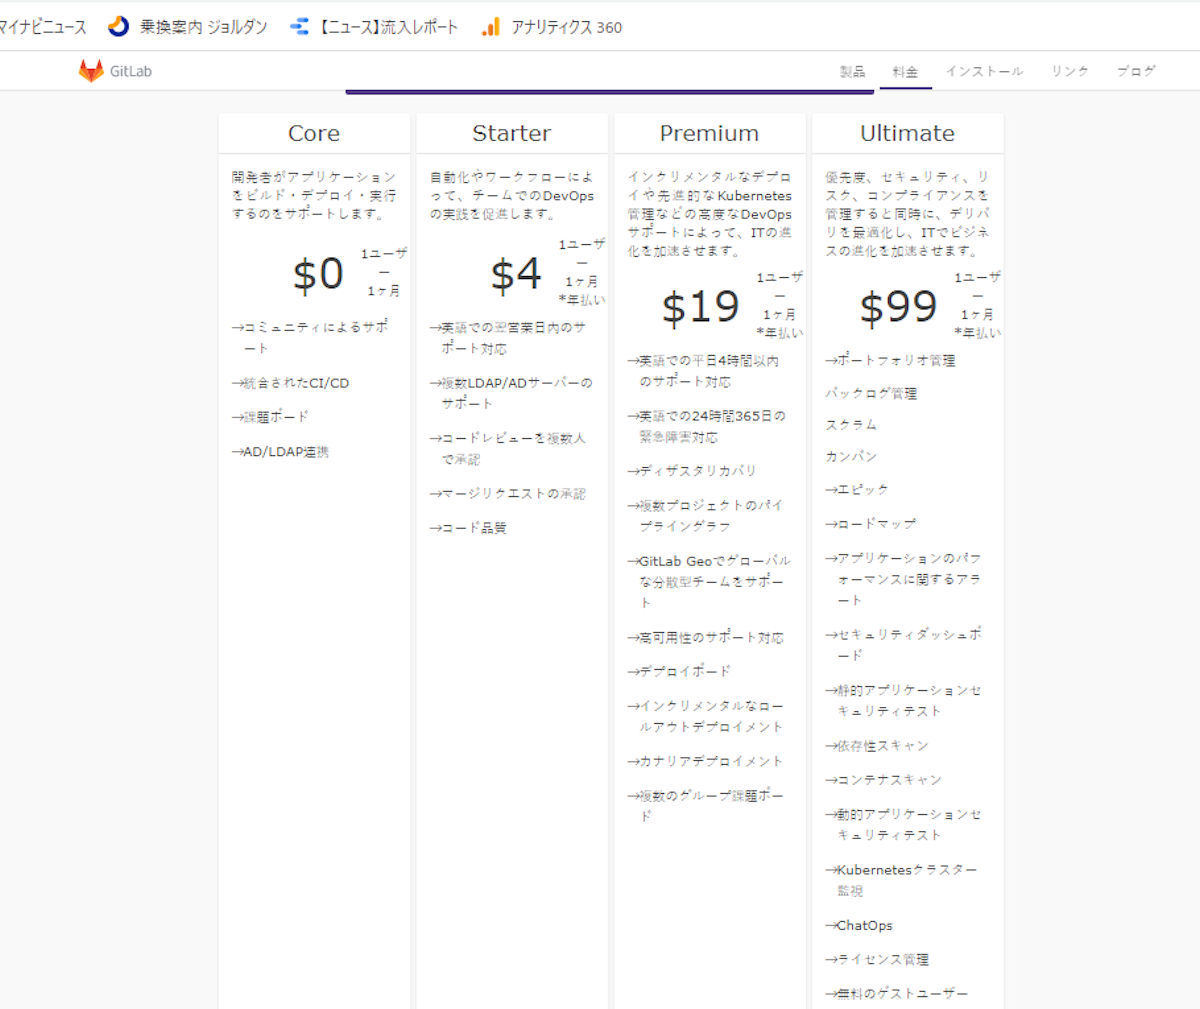Open the 依存性スキャン feature link
The height and width of the screenshot is (1009, 1200).
coord(877,745)
